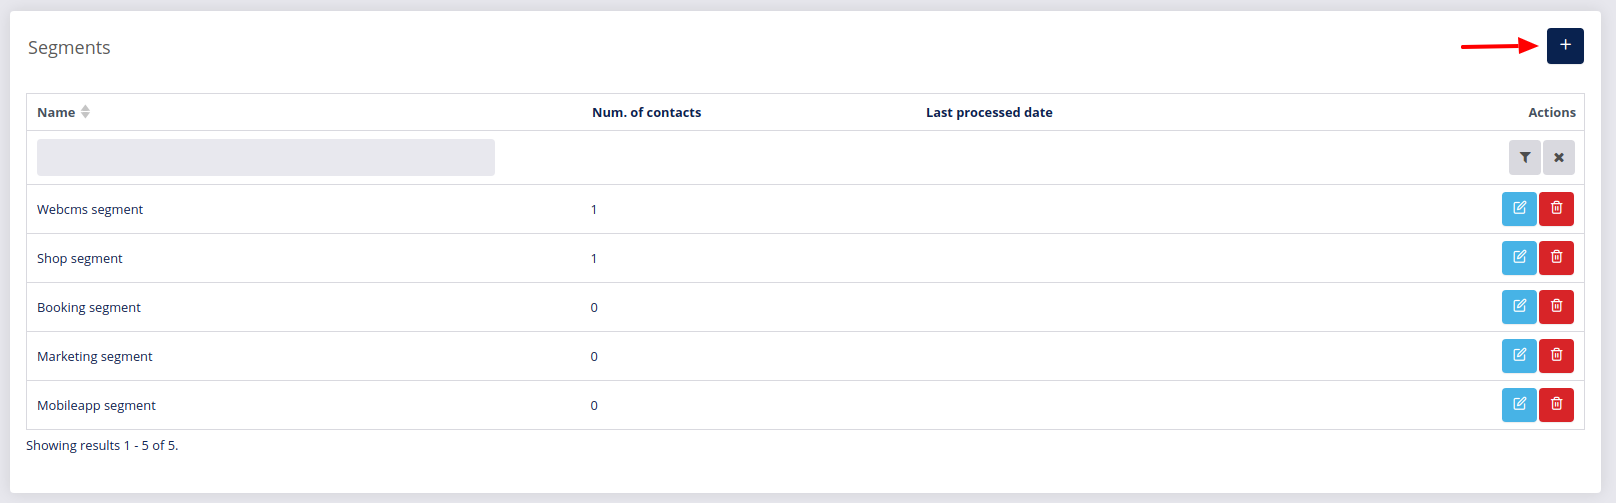Focus the Name filter input field
Image resolution: width=1616 pixels, height=503 pixels.
266,158
